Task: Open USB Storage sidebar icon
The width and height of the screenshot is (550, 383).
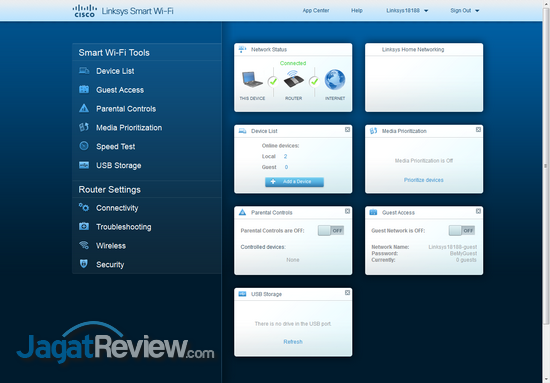Action: [84, 165]
